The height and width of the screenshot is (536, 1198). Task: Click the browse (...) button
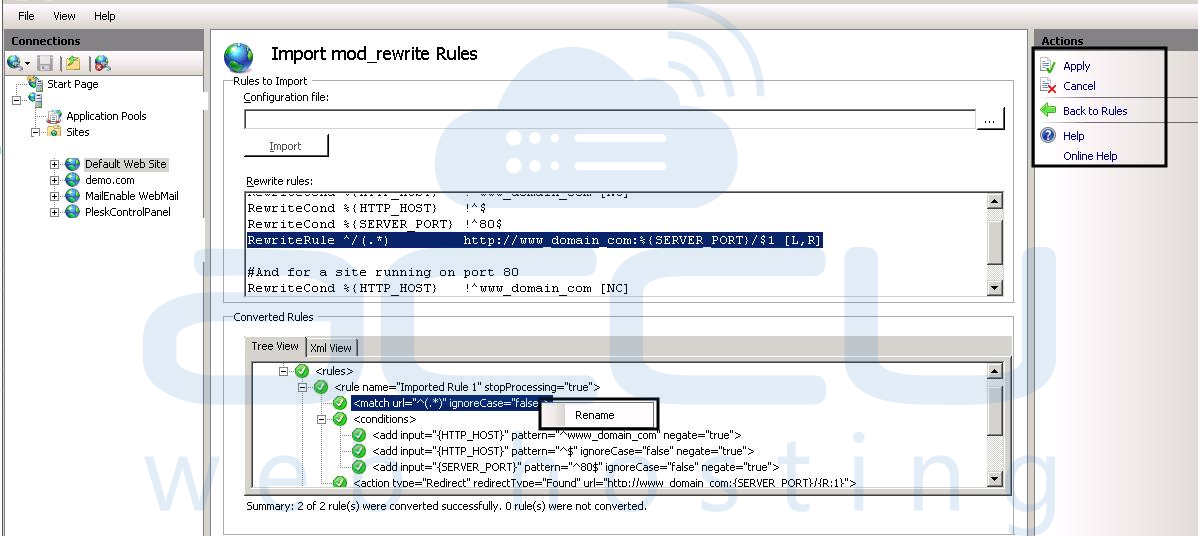coord(990,119)
